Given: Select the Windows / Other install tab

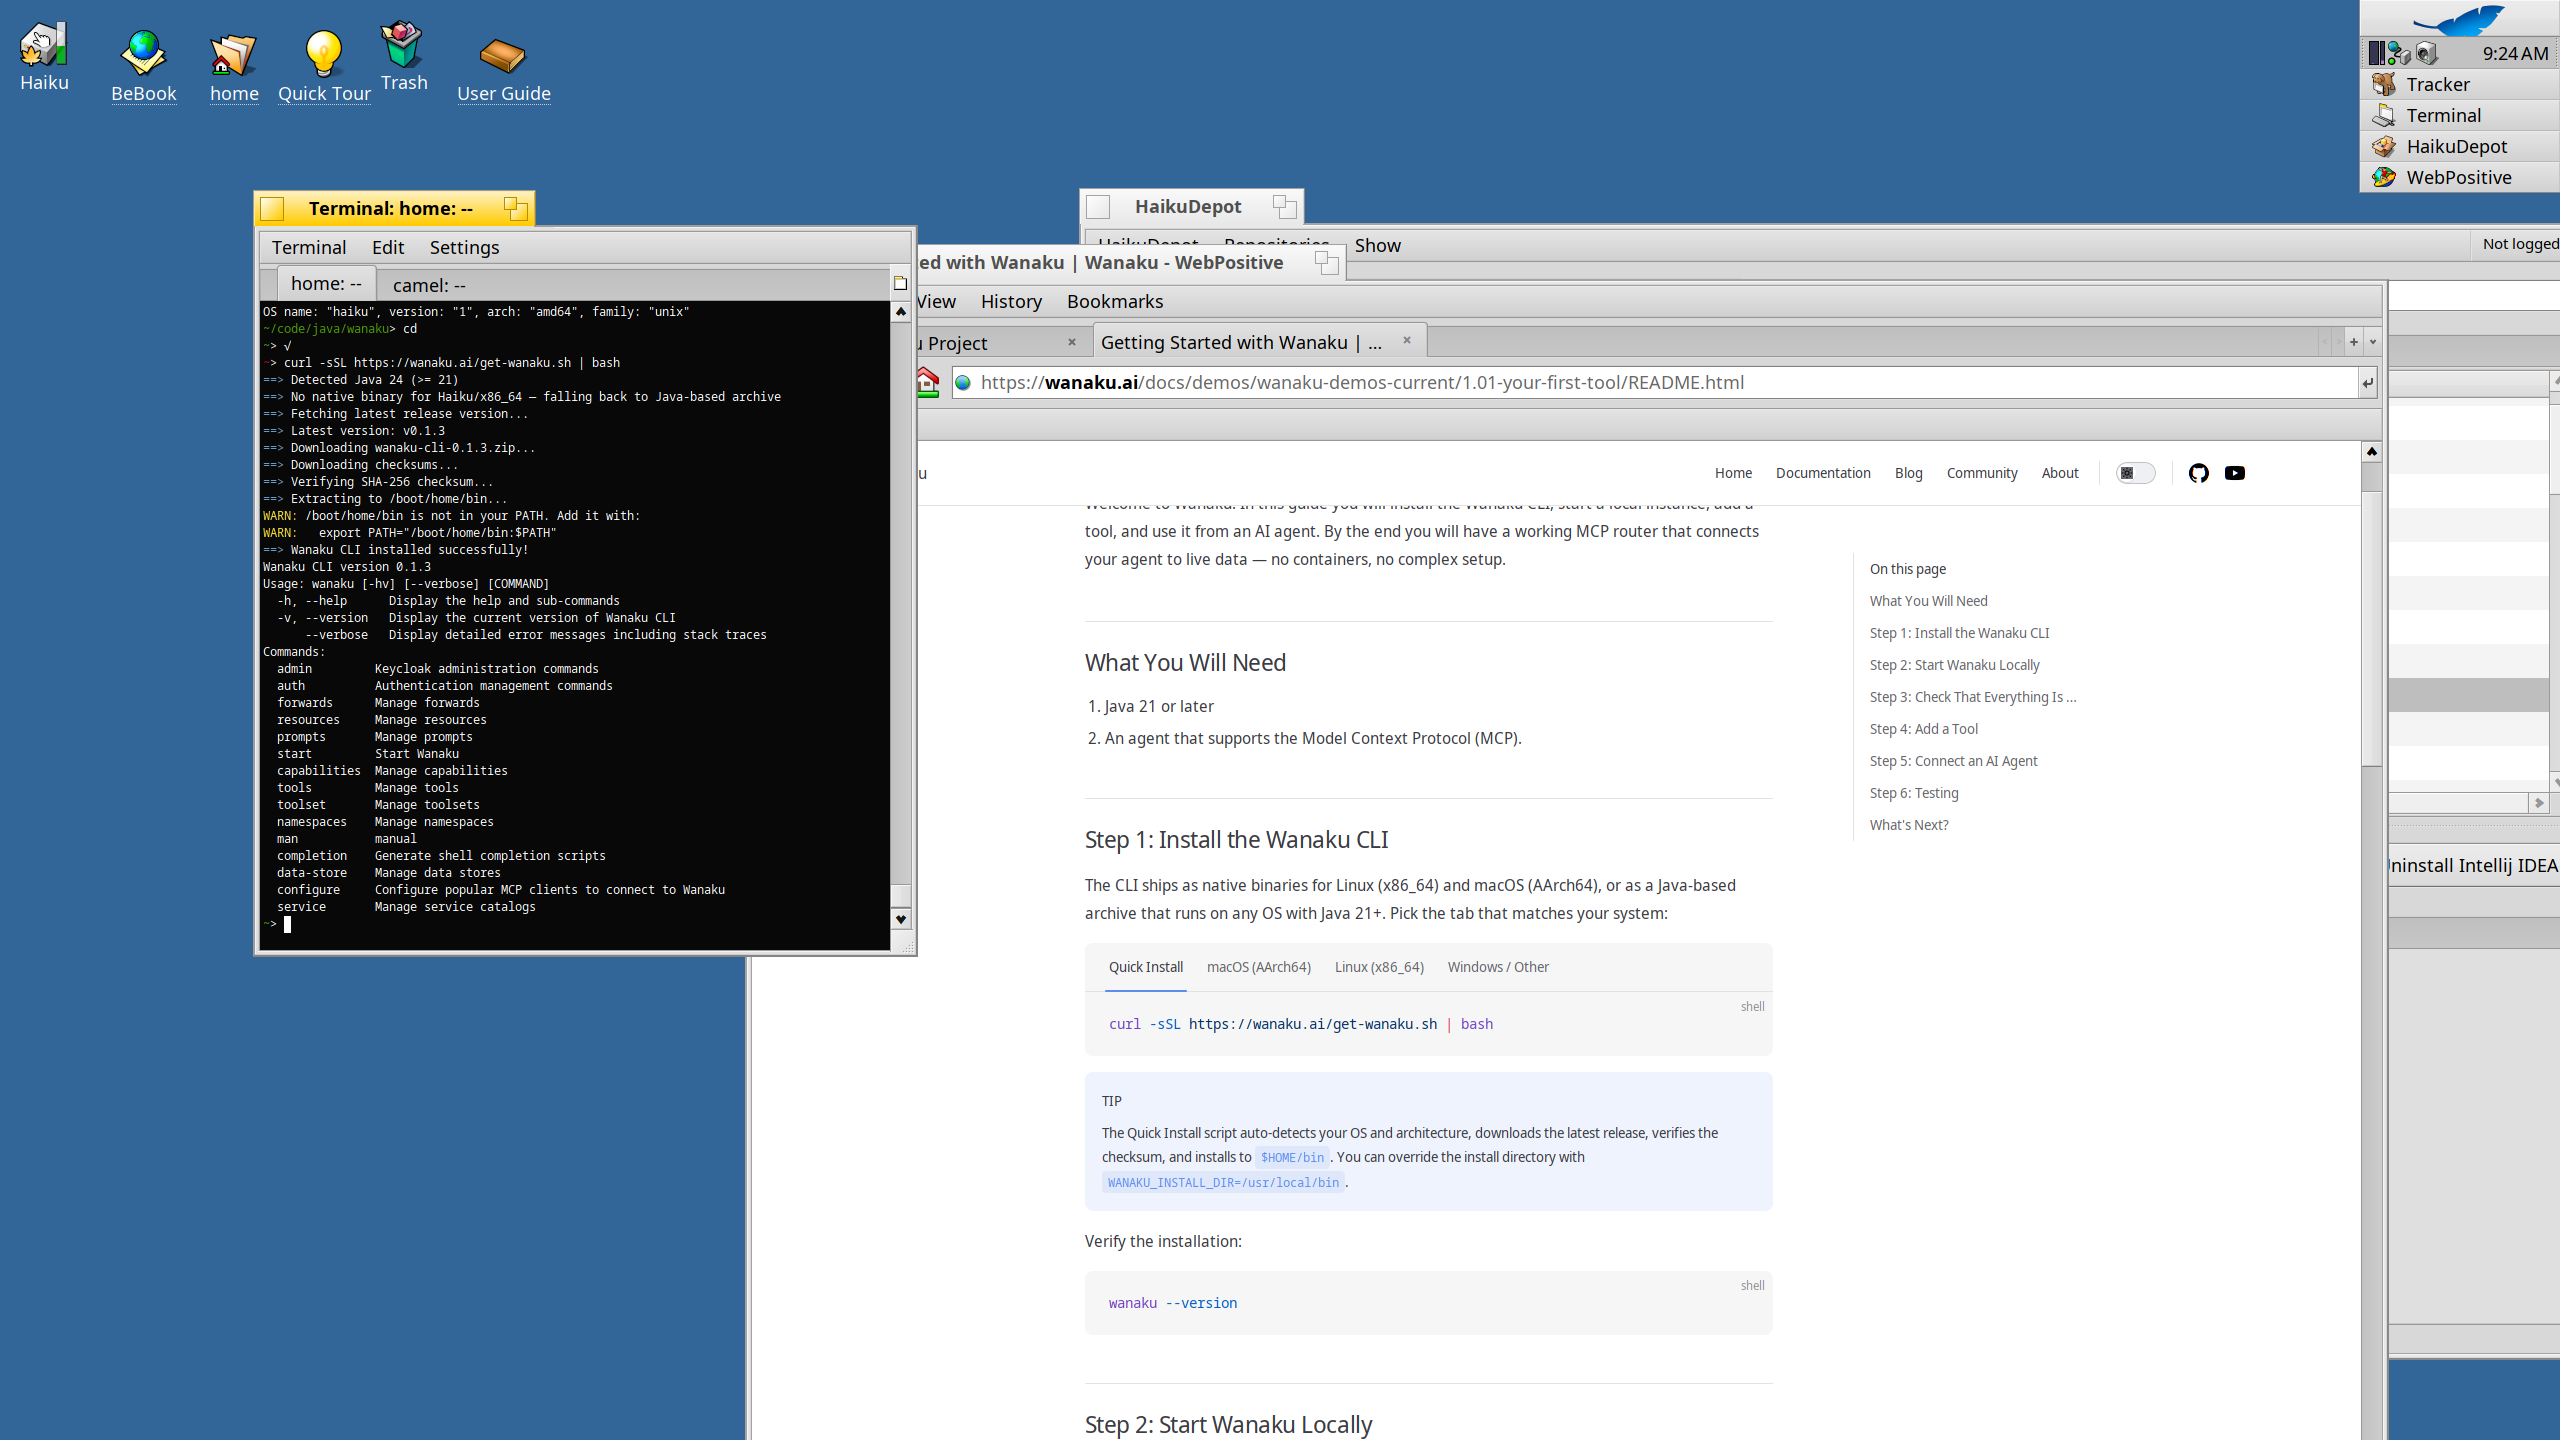Looking at the screenshot, I should click(x=1498, y=967).
